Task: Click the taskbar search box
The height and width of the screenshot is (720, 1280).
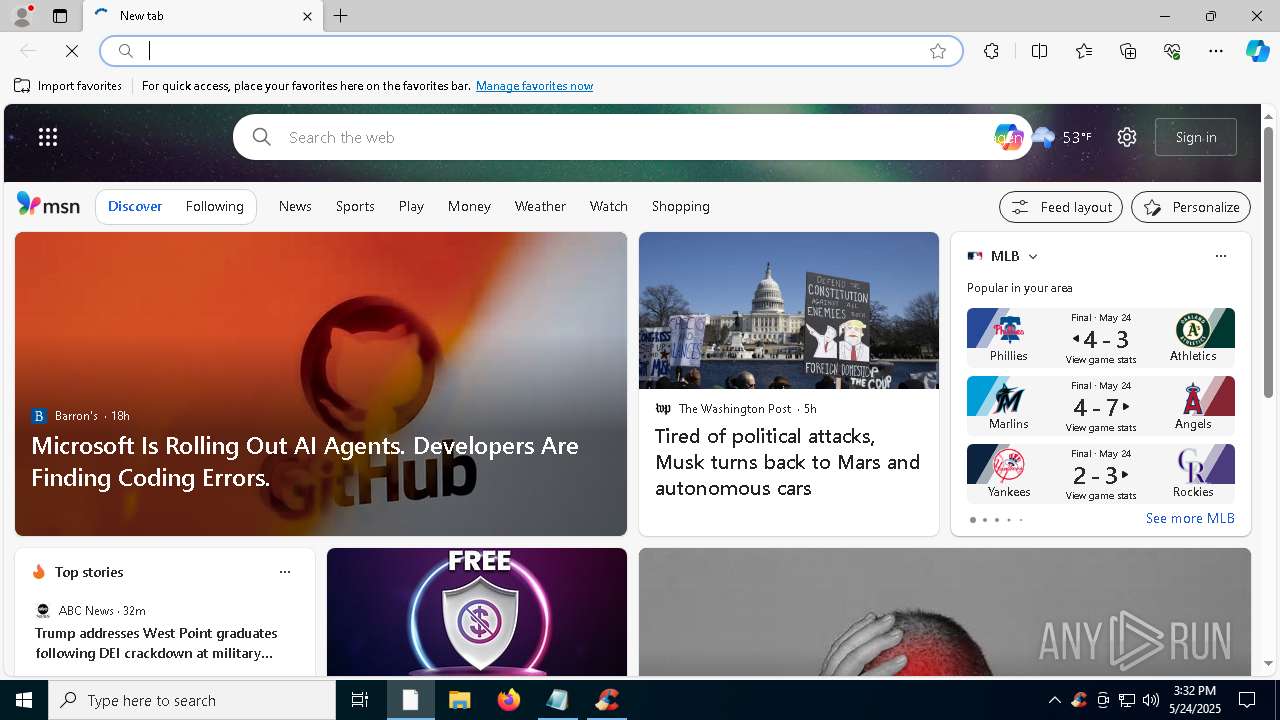Action: [192, 700]
